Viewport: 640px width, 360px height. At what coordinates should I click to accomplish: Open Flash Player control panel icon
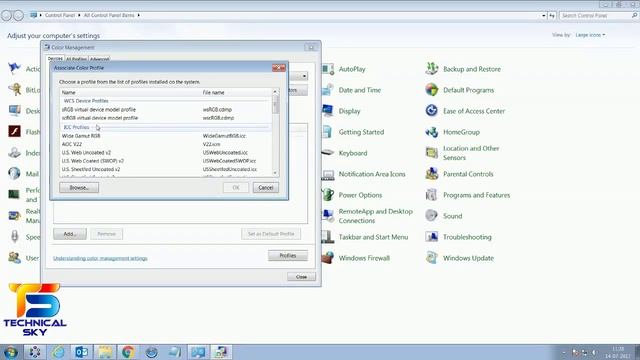15,132
